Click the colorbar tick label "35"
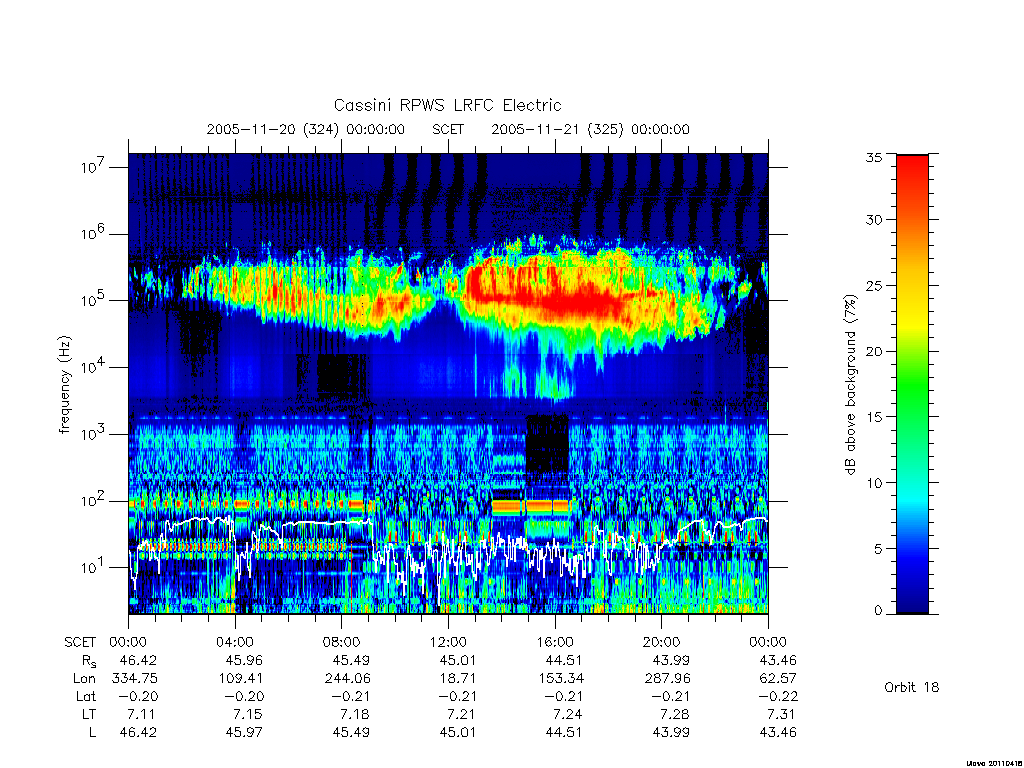The height and width of the screenshot is (768, 1024). pos(874,157)
